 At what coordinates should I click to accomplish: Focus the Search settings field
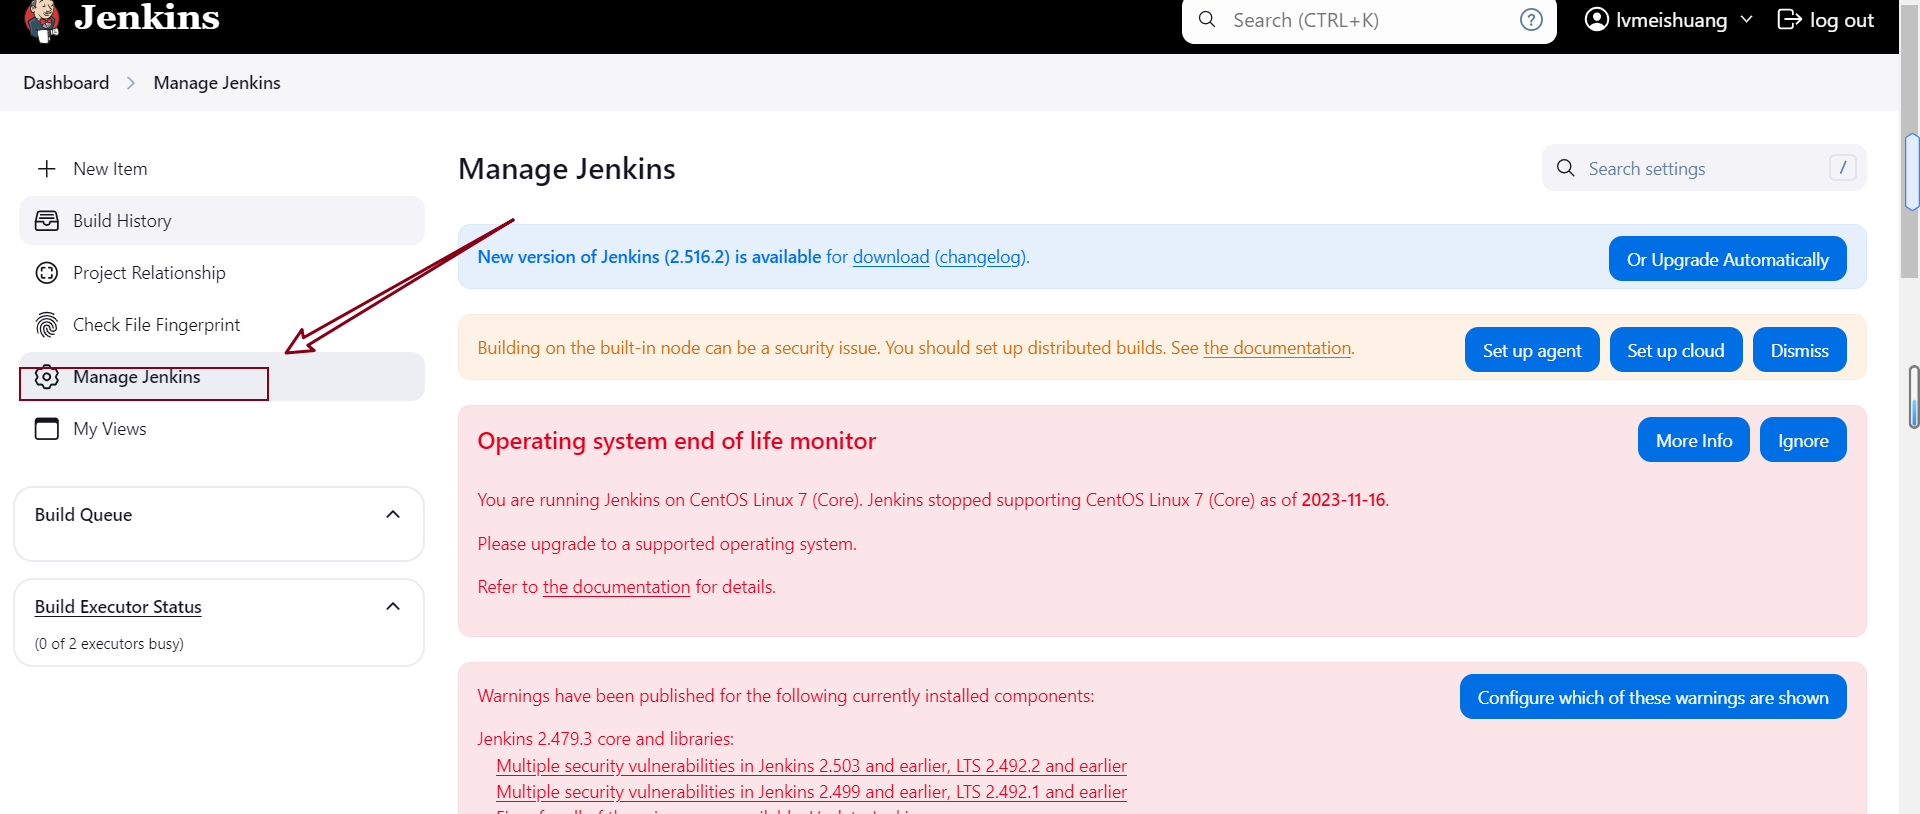(1704, 168)
